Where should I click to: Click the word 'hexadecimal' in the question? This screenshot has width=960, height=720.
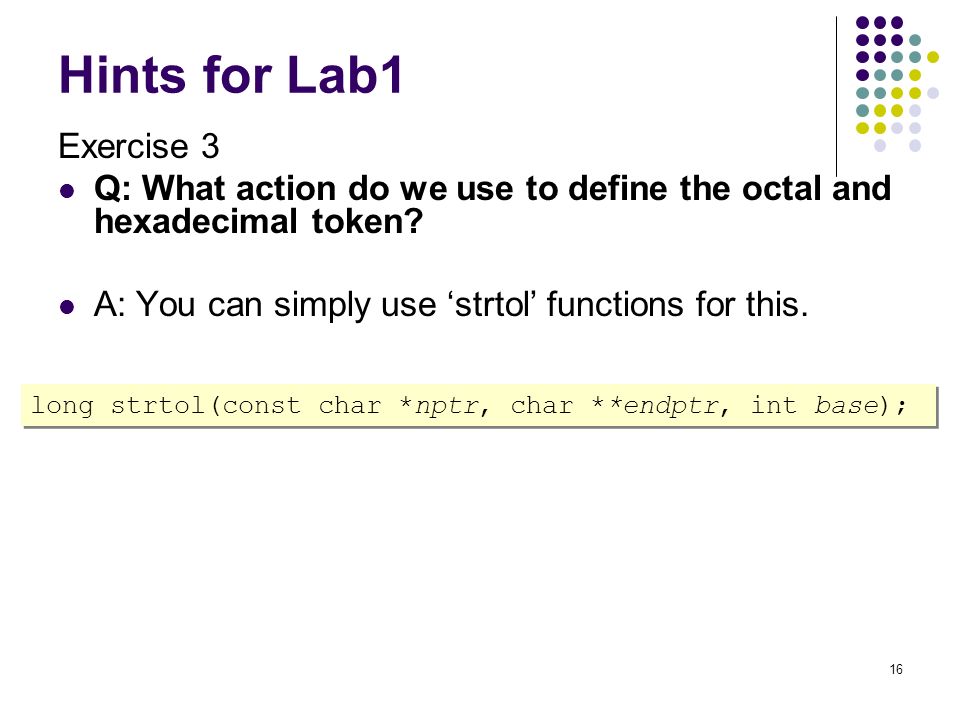point(196,221)
